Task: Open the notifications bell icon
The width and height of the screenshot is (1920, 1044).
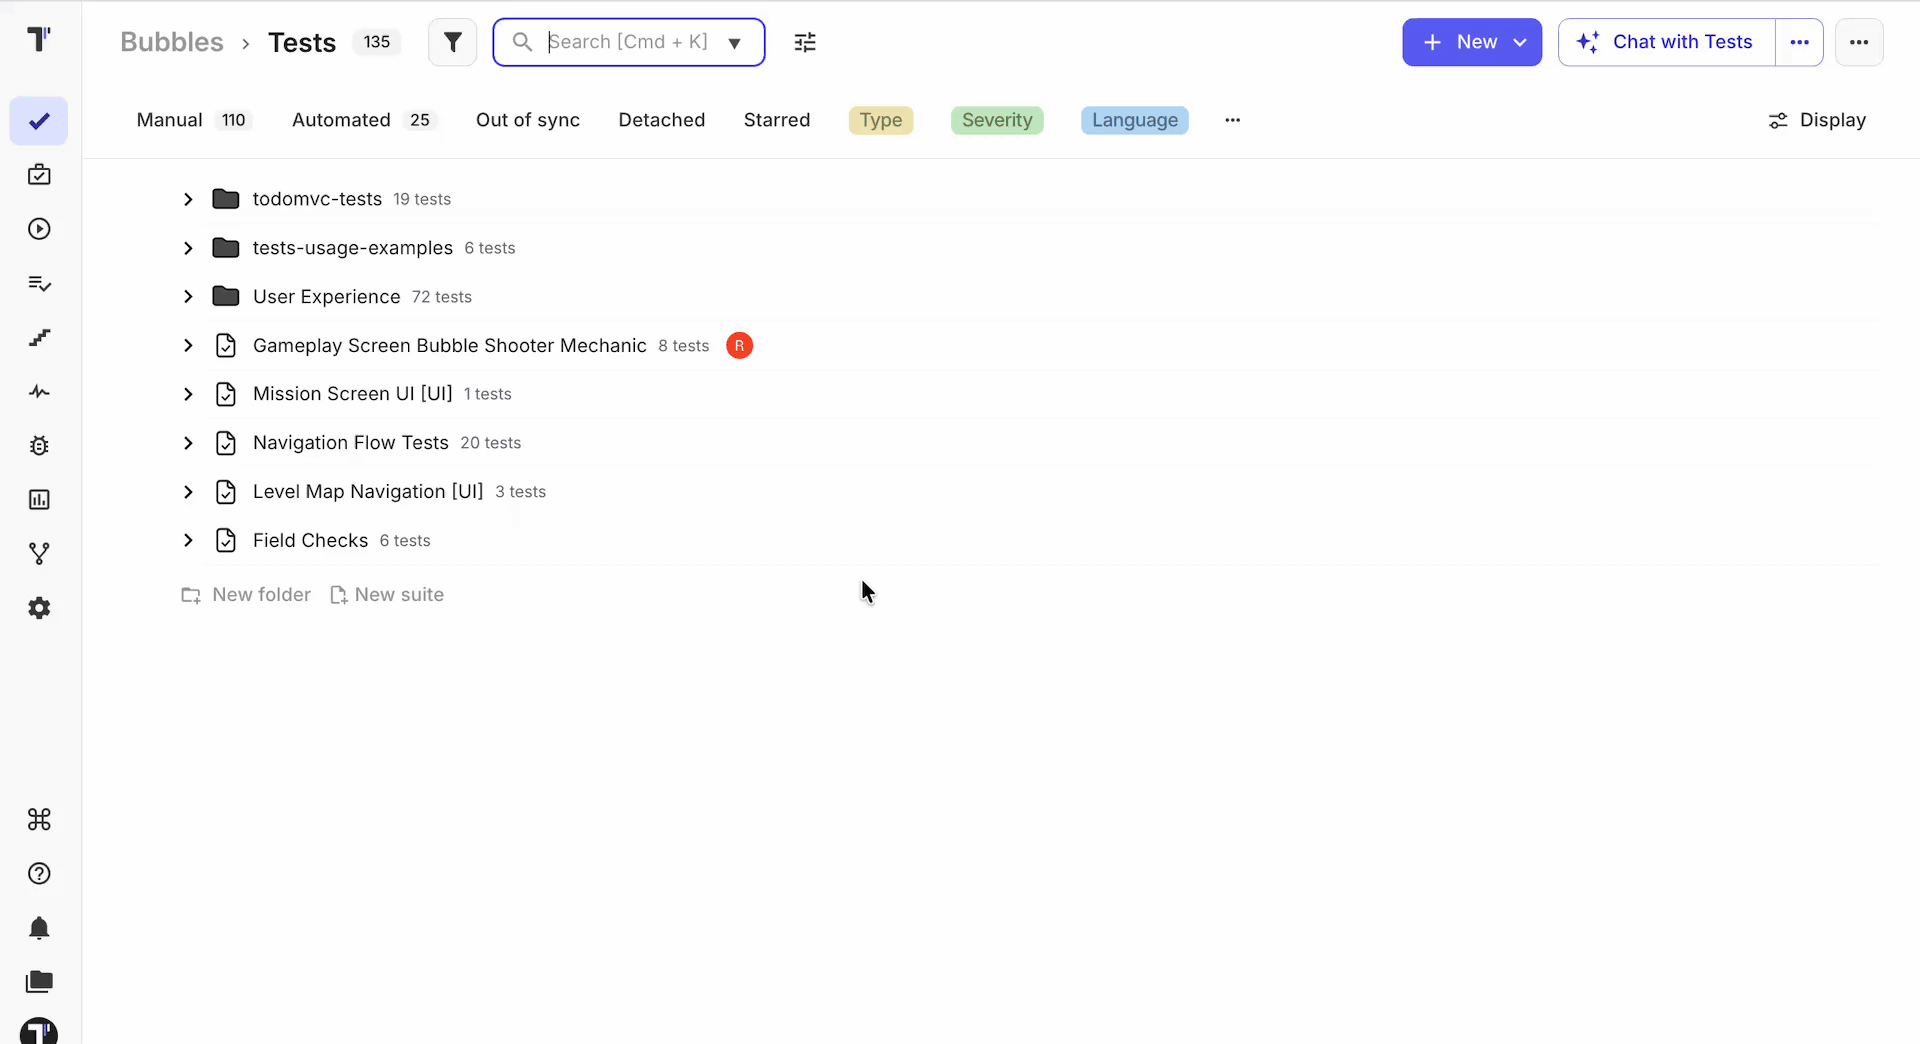Action: pyautogui.click(x=39, y=928)
